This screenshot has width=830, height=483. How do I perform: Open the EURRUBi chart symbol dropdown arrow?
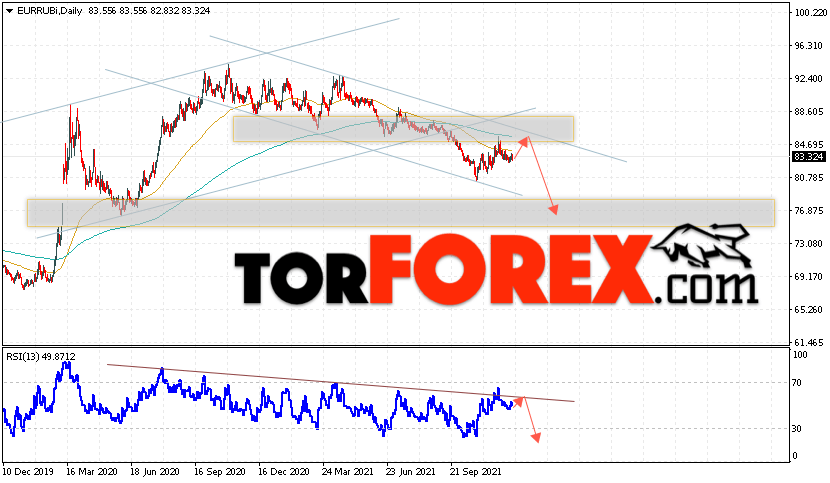[x=9, y=11]
